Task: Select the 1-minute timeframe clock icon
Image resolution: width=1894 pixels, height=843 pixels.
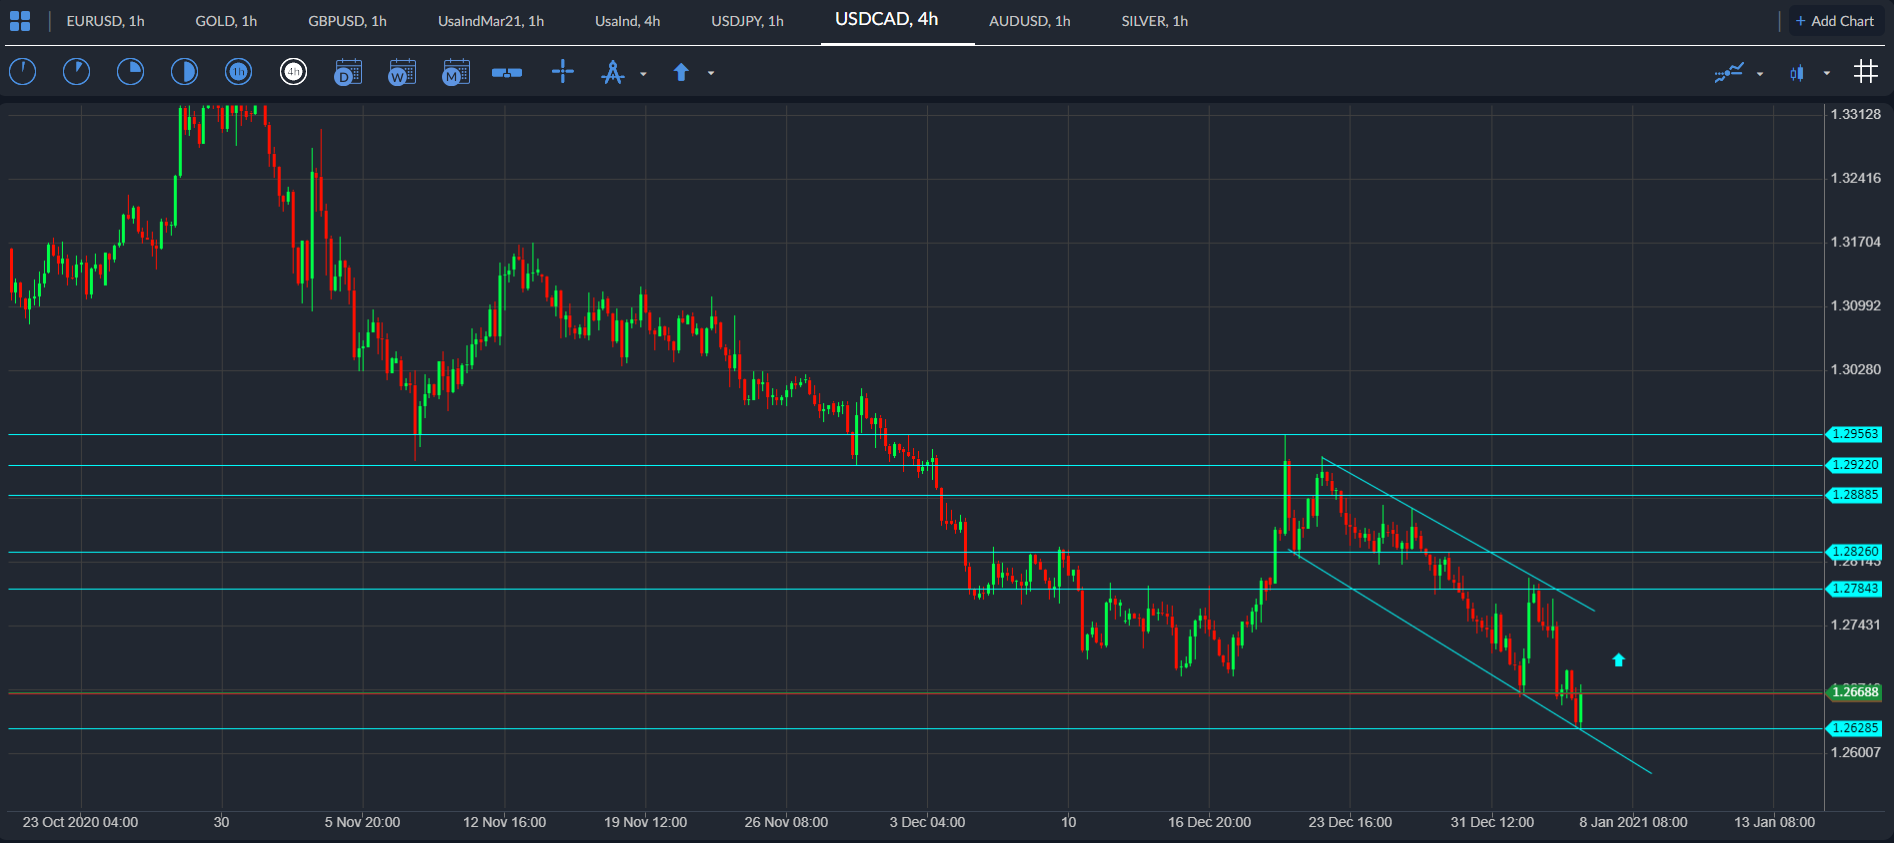Action: click(23, 72)
